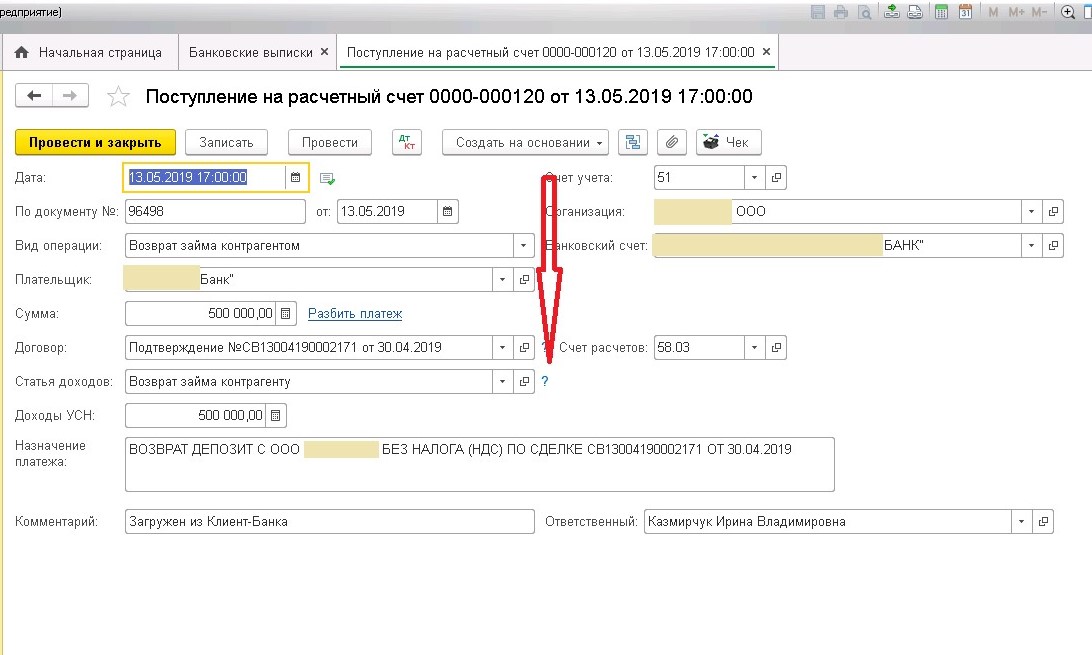The width and height of the screenshot is (1092, 655).
Task: Open the Организация item with the open icon
Action: [x=1054, y=211]
